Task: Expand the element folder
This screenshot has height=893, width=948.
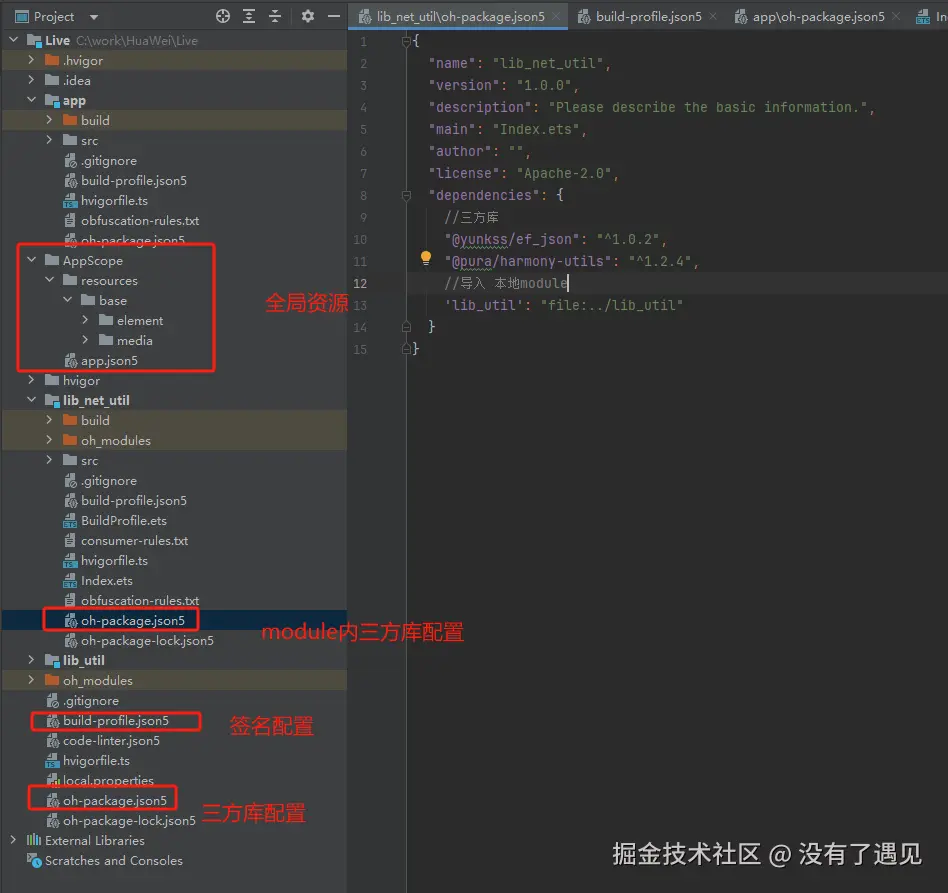Action: 85,320
